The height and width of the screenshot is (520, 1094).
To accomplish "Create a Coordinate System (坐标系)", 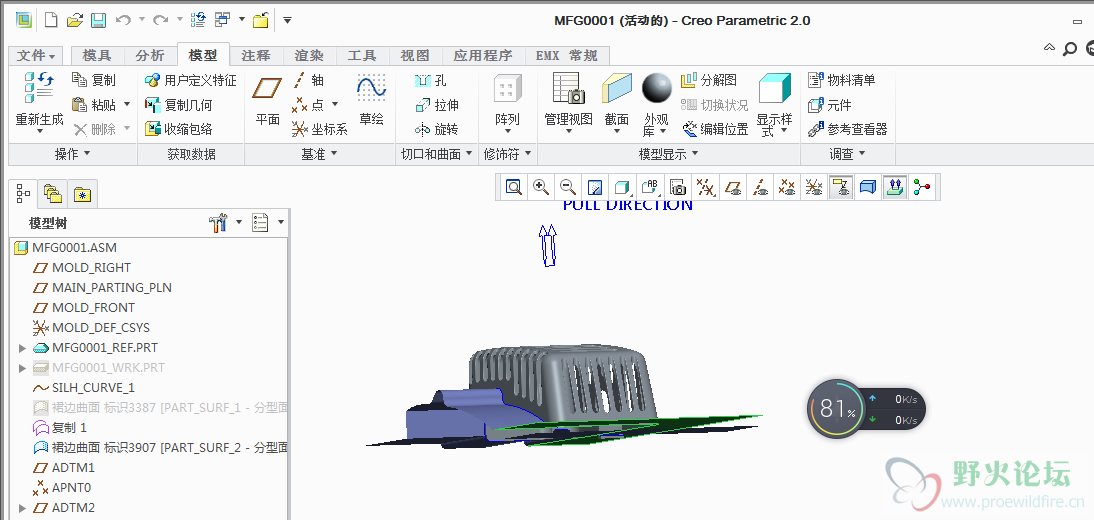I will (x=320, y=129).
